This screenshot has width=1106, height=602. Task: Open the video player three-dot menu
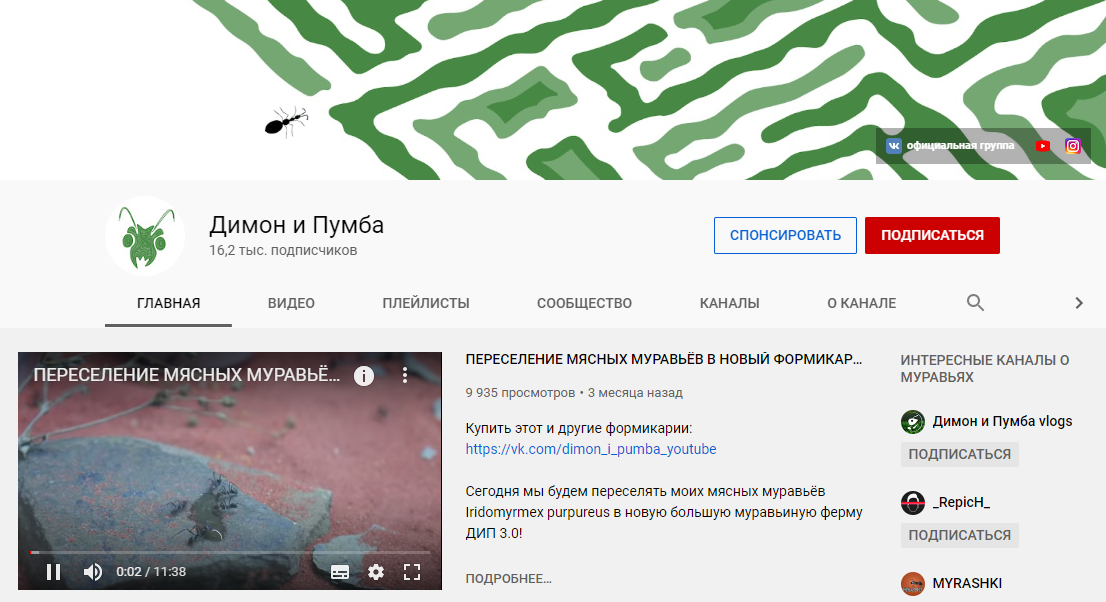pos(405,375)
